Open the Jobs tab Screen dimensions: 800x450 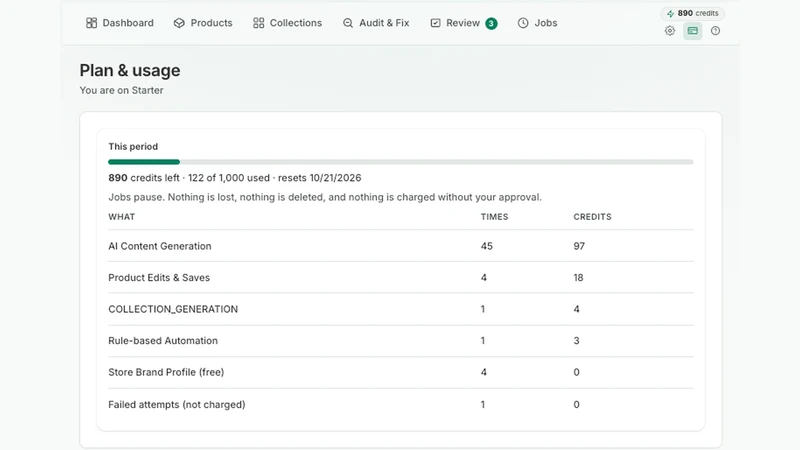[x=537, y=23]
